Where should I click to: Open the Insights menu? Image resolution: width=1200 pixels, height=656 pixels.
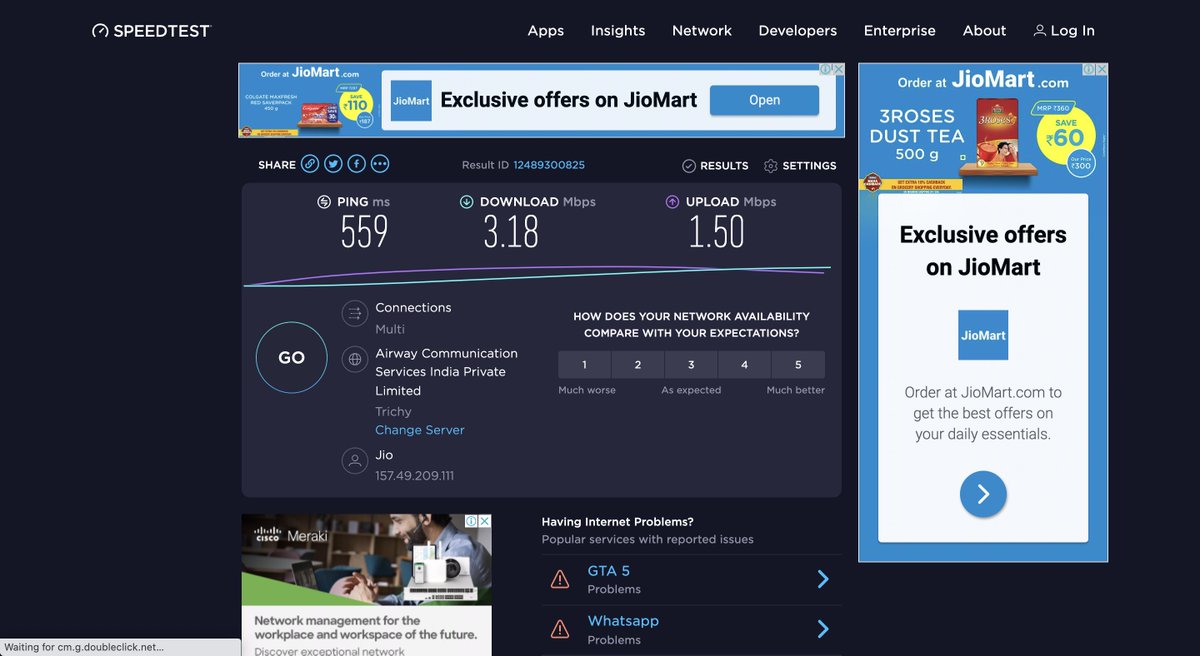coord(618,31)
